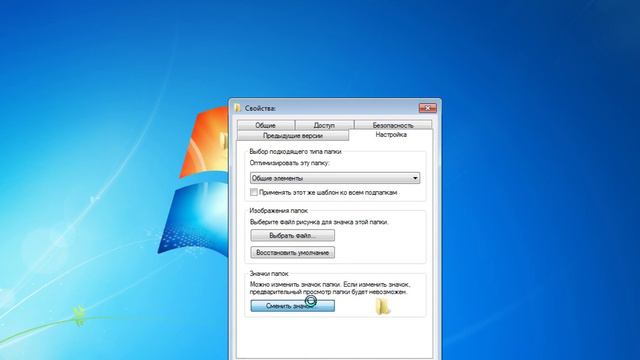Click the folder icon in title bar
The image size is (640, 360).
click(x=238, y=108)
